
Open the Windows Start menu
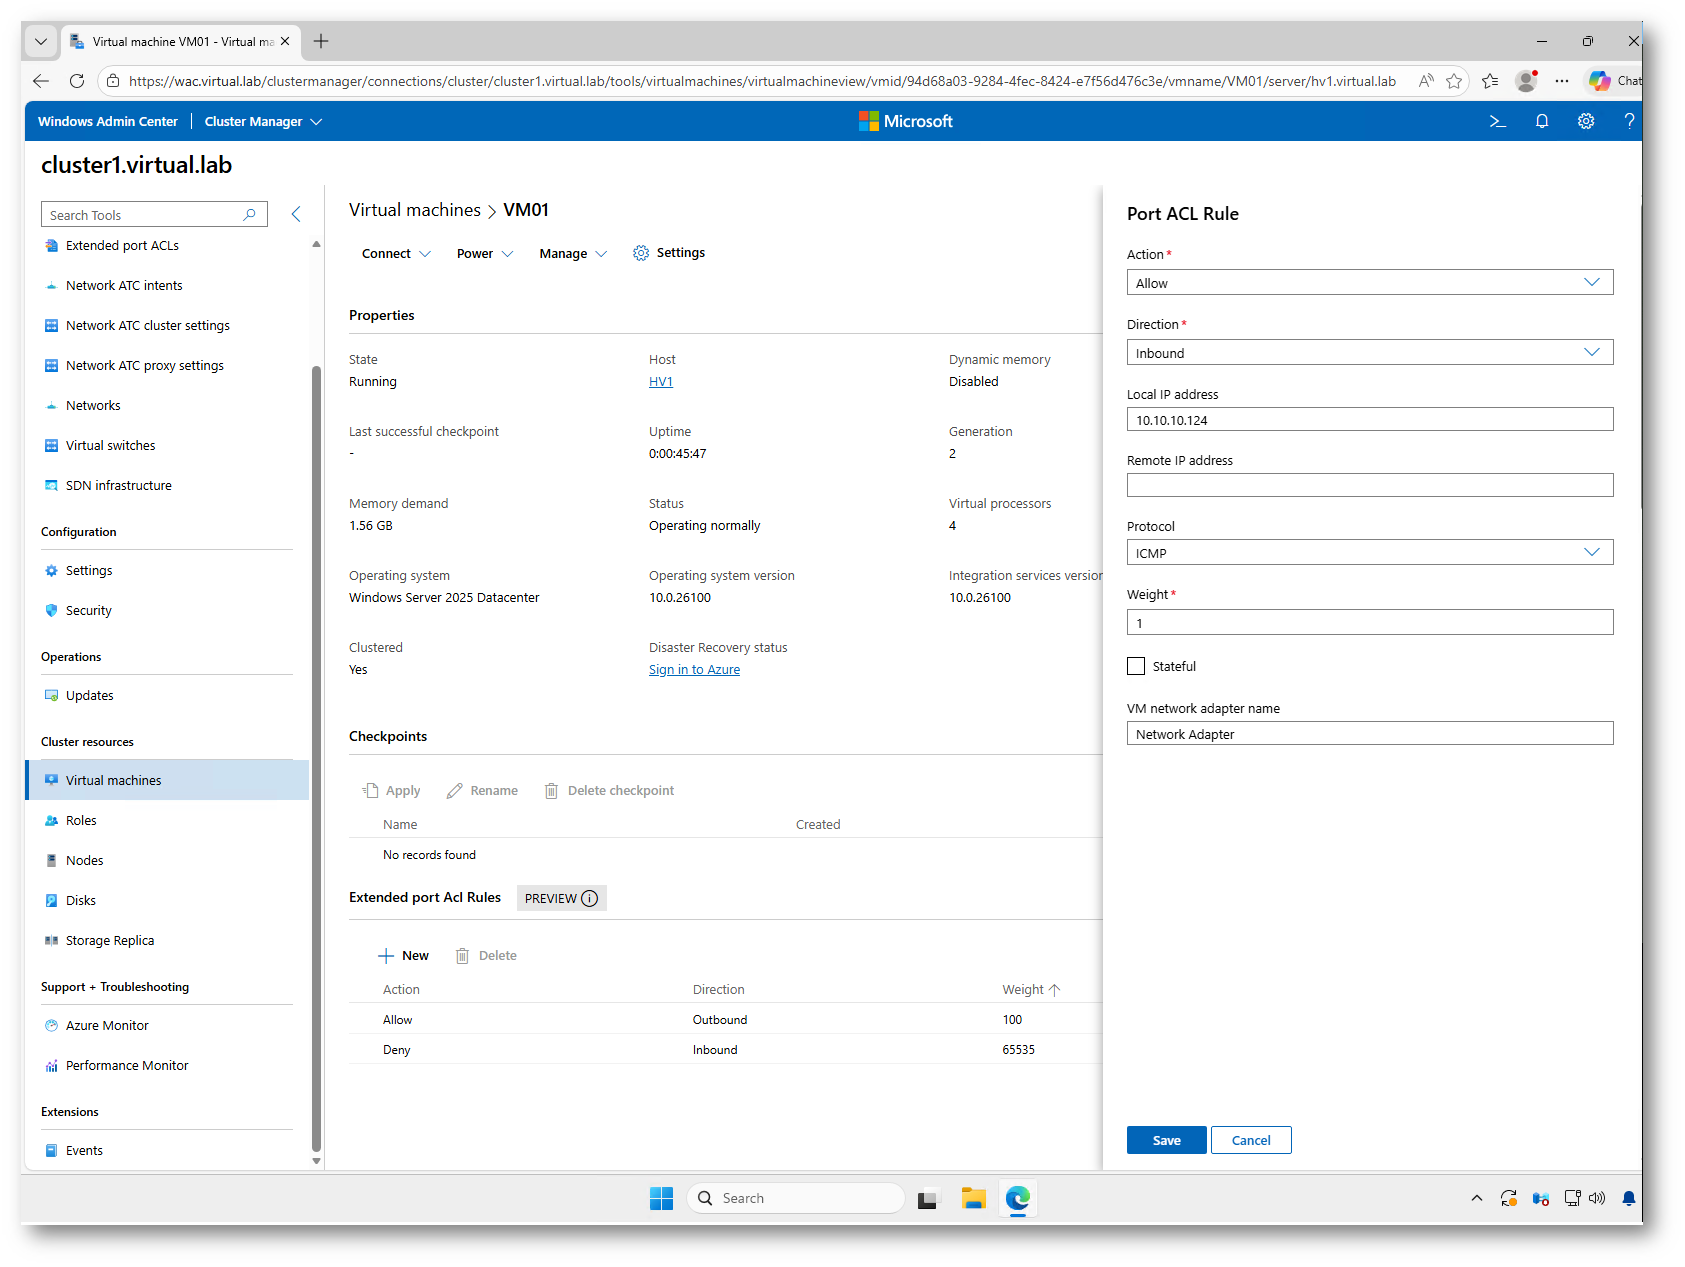(x=661, y=1198)
